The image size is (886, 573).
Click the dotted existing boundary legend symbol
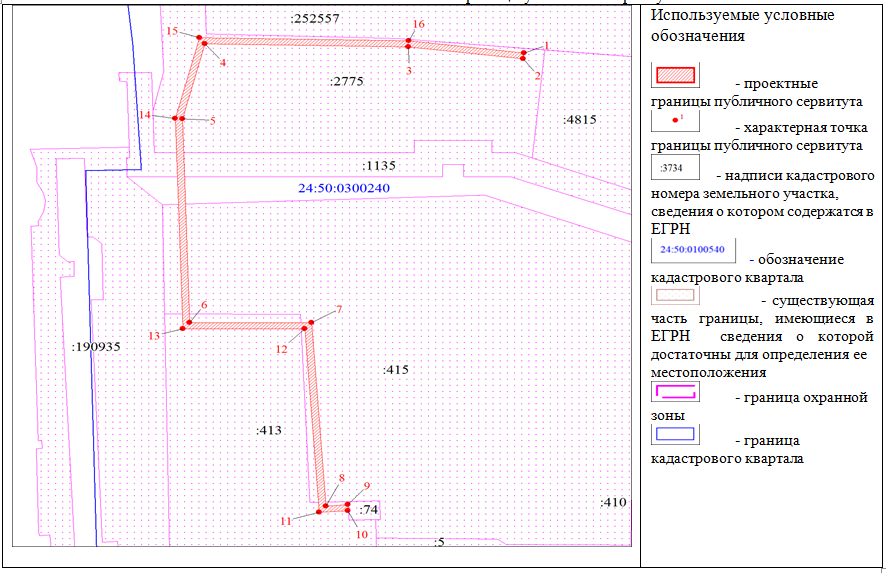click(x=675, y=295)
